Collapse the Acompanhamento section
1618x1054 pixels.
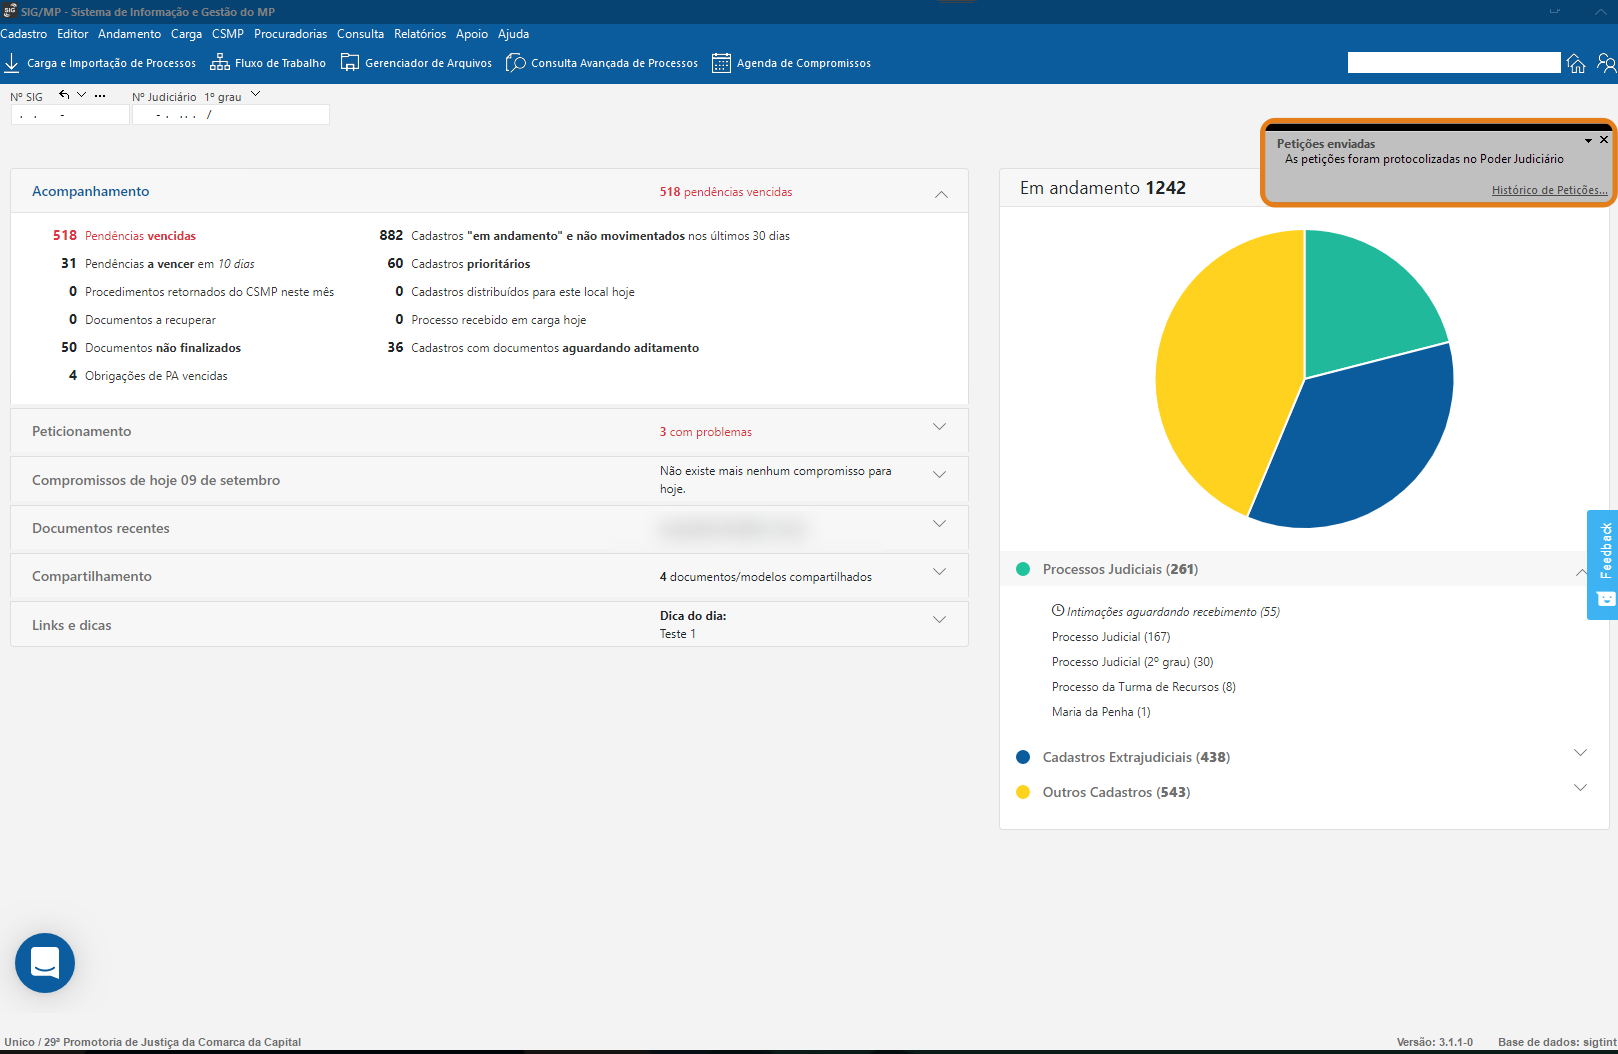[941, 194]
